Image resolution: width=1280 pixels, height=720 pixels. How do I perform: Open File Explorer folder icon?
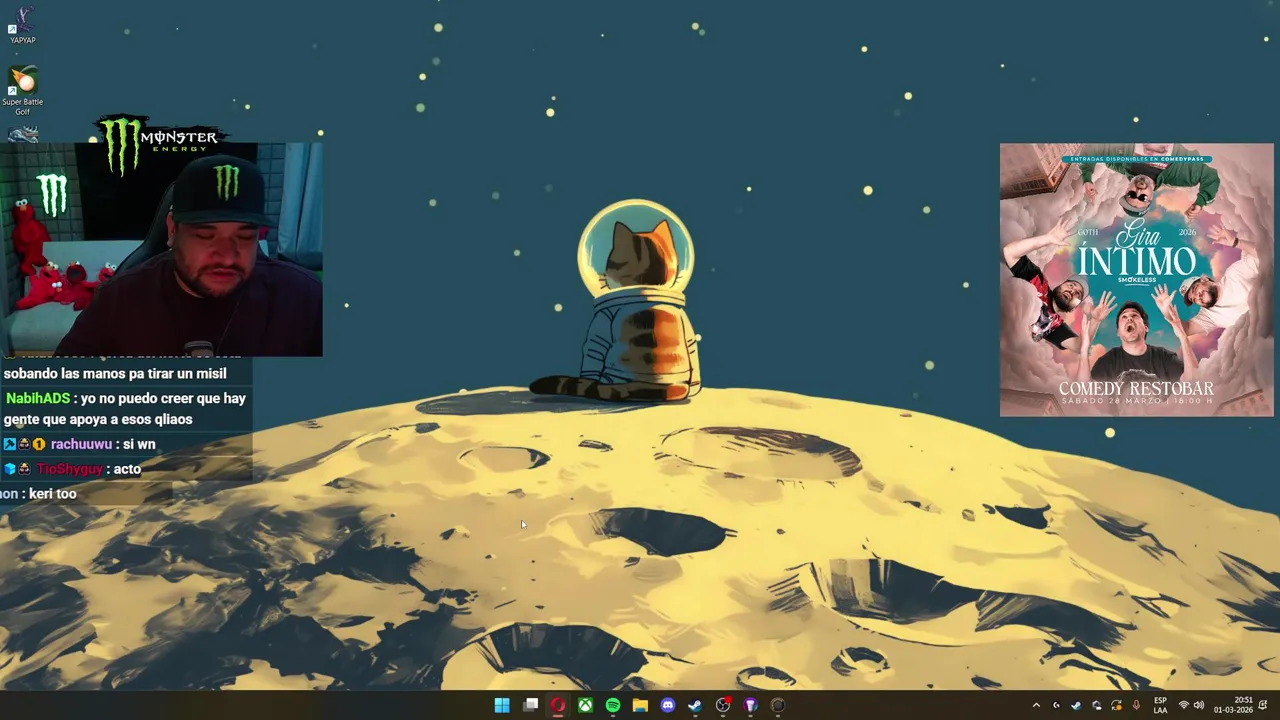(x=640, y=705)
